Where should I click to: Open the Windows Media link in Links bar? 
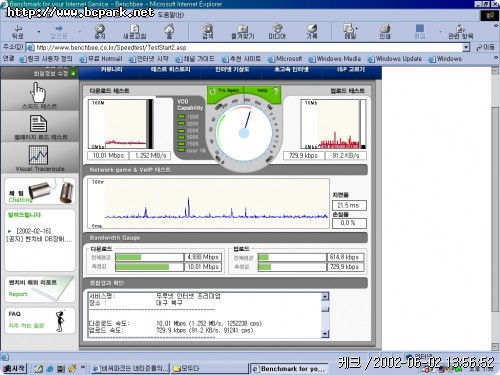335,59
